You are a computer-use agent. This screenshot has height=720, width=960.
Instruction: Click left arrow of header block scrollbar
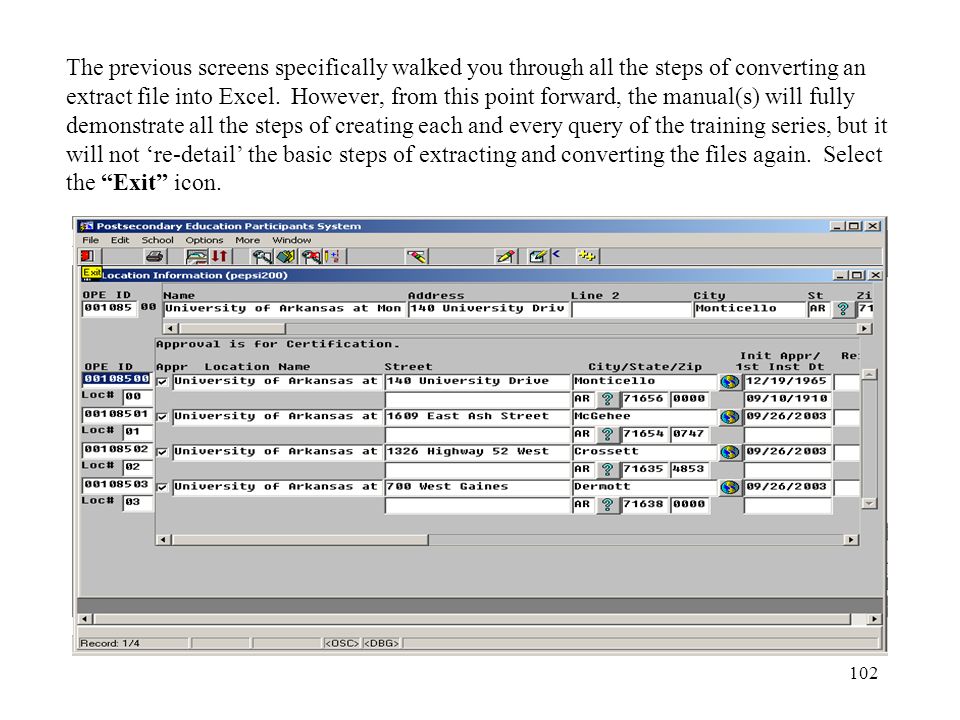click(171, 329)
